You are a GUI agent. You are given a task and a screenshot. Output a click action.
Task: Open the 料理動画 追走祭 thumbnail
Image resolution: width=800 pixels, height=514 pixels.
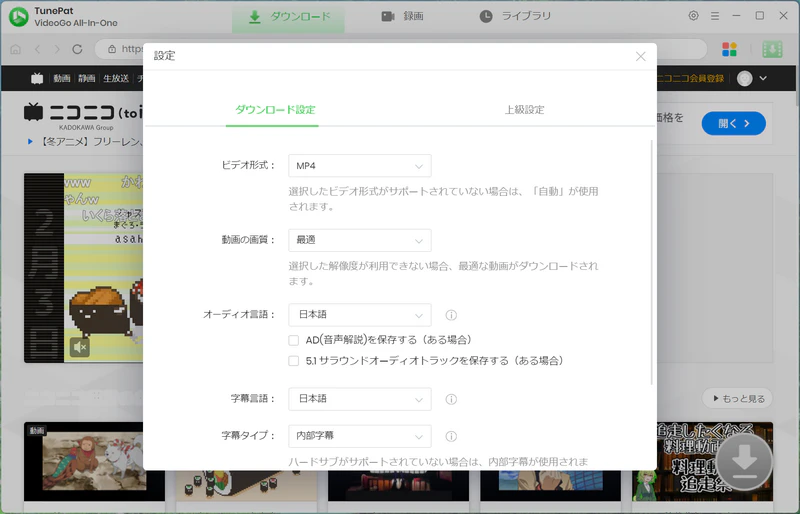702,461
